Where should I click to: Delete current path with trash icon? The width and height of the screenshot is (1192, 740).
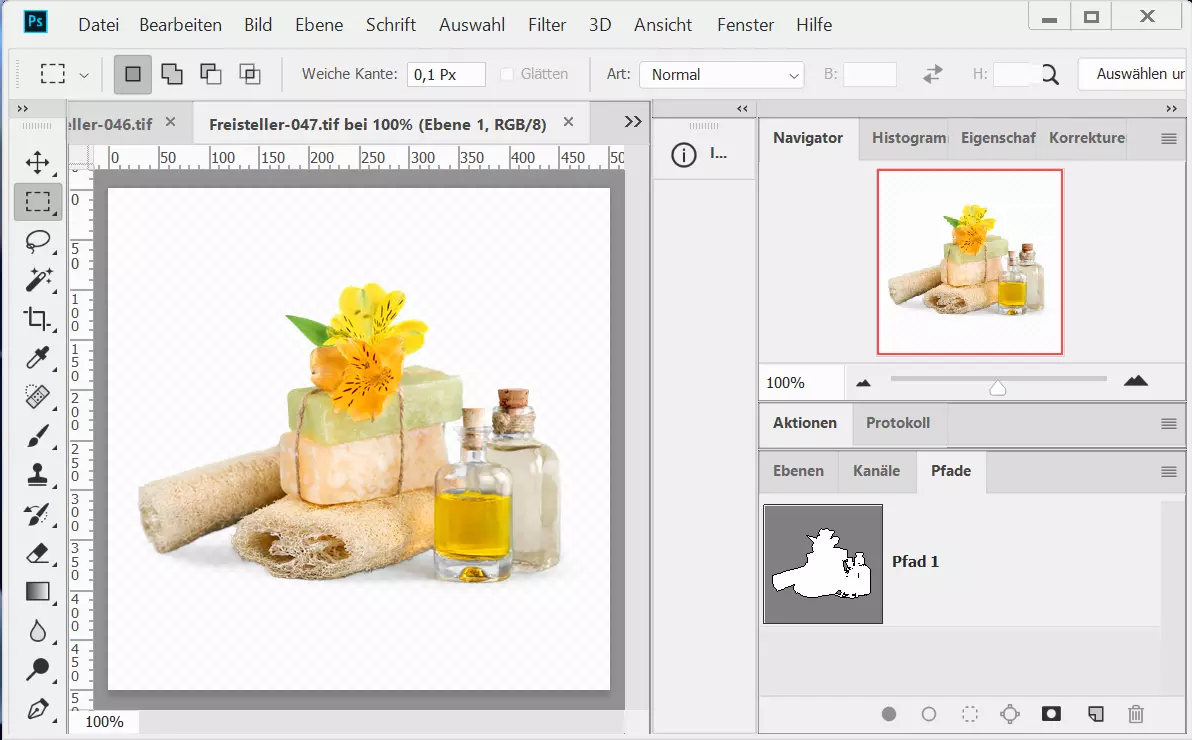[1135, 714]
